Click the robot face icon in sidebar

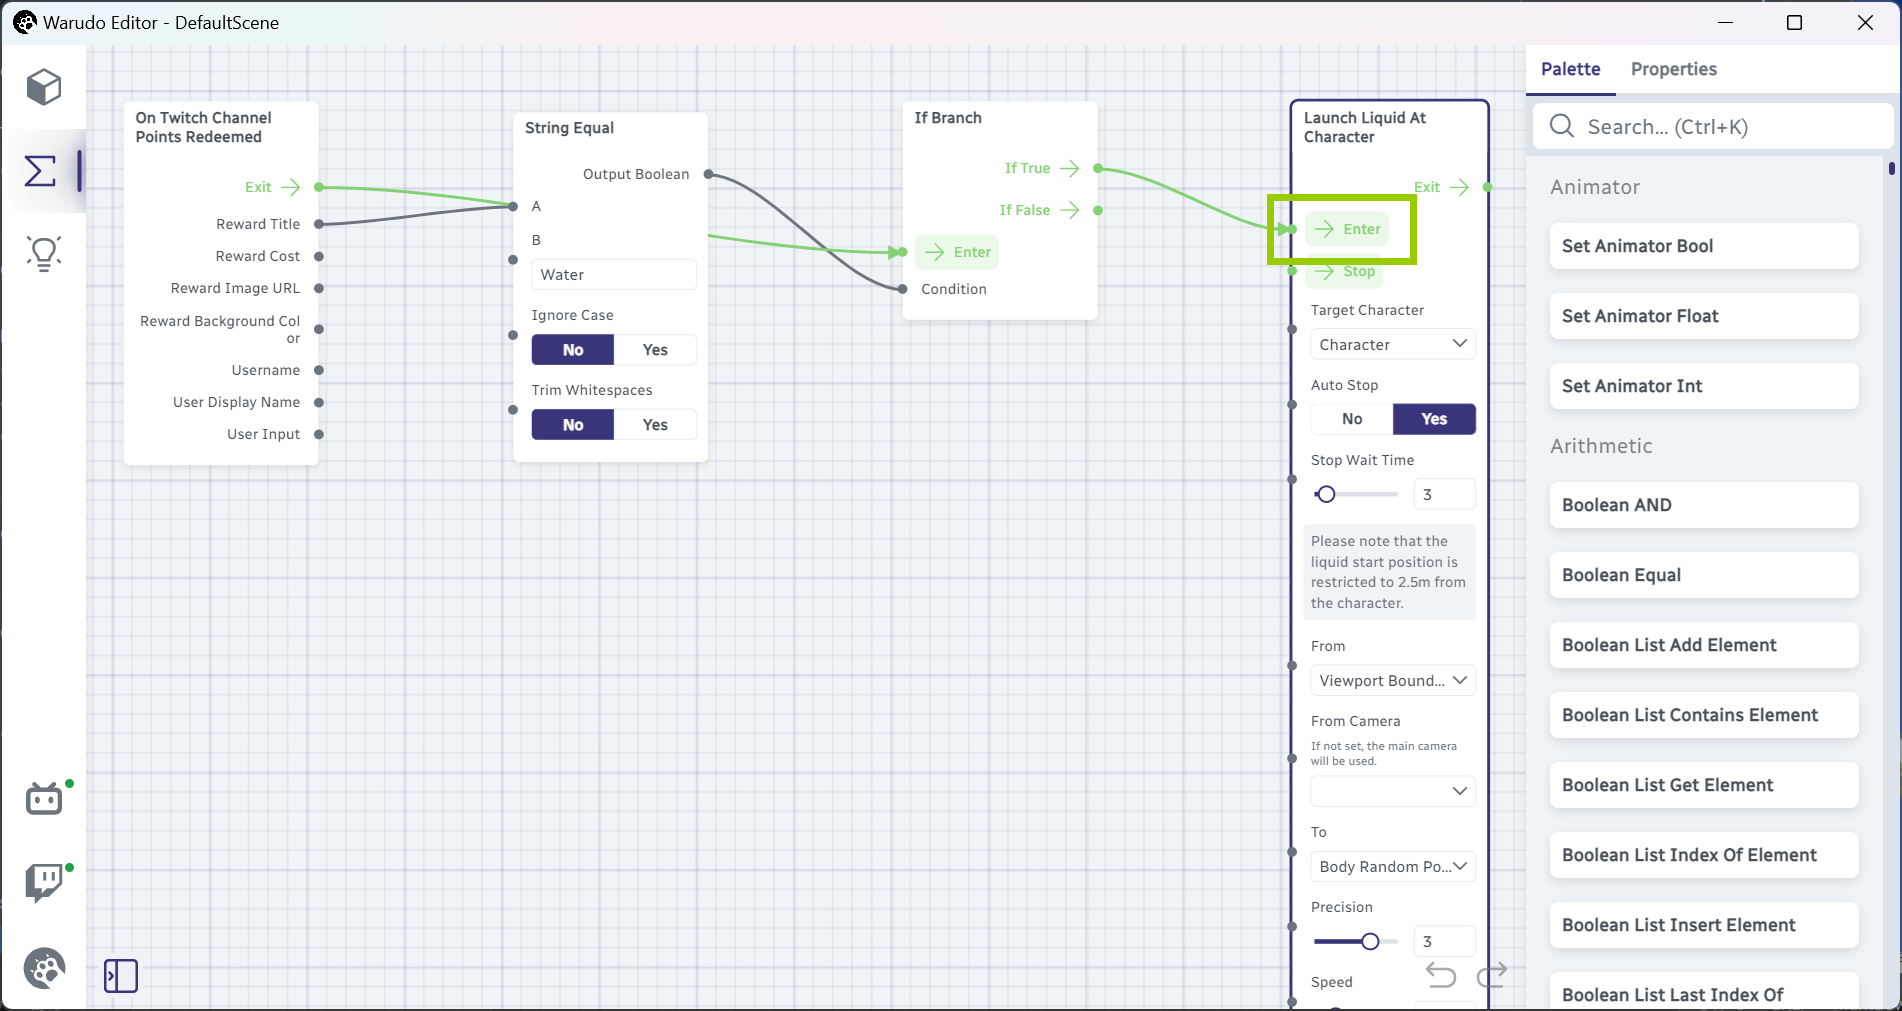point(44,799)
